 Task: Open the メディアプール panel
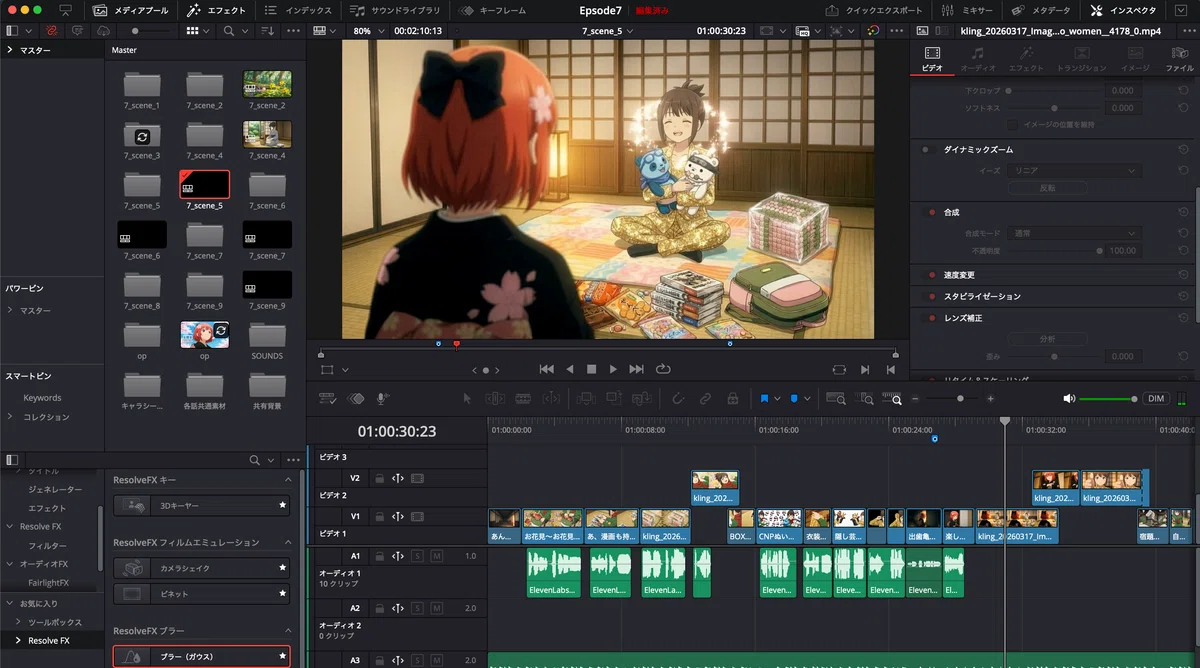[x=131, y=10]
